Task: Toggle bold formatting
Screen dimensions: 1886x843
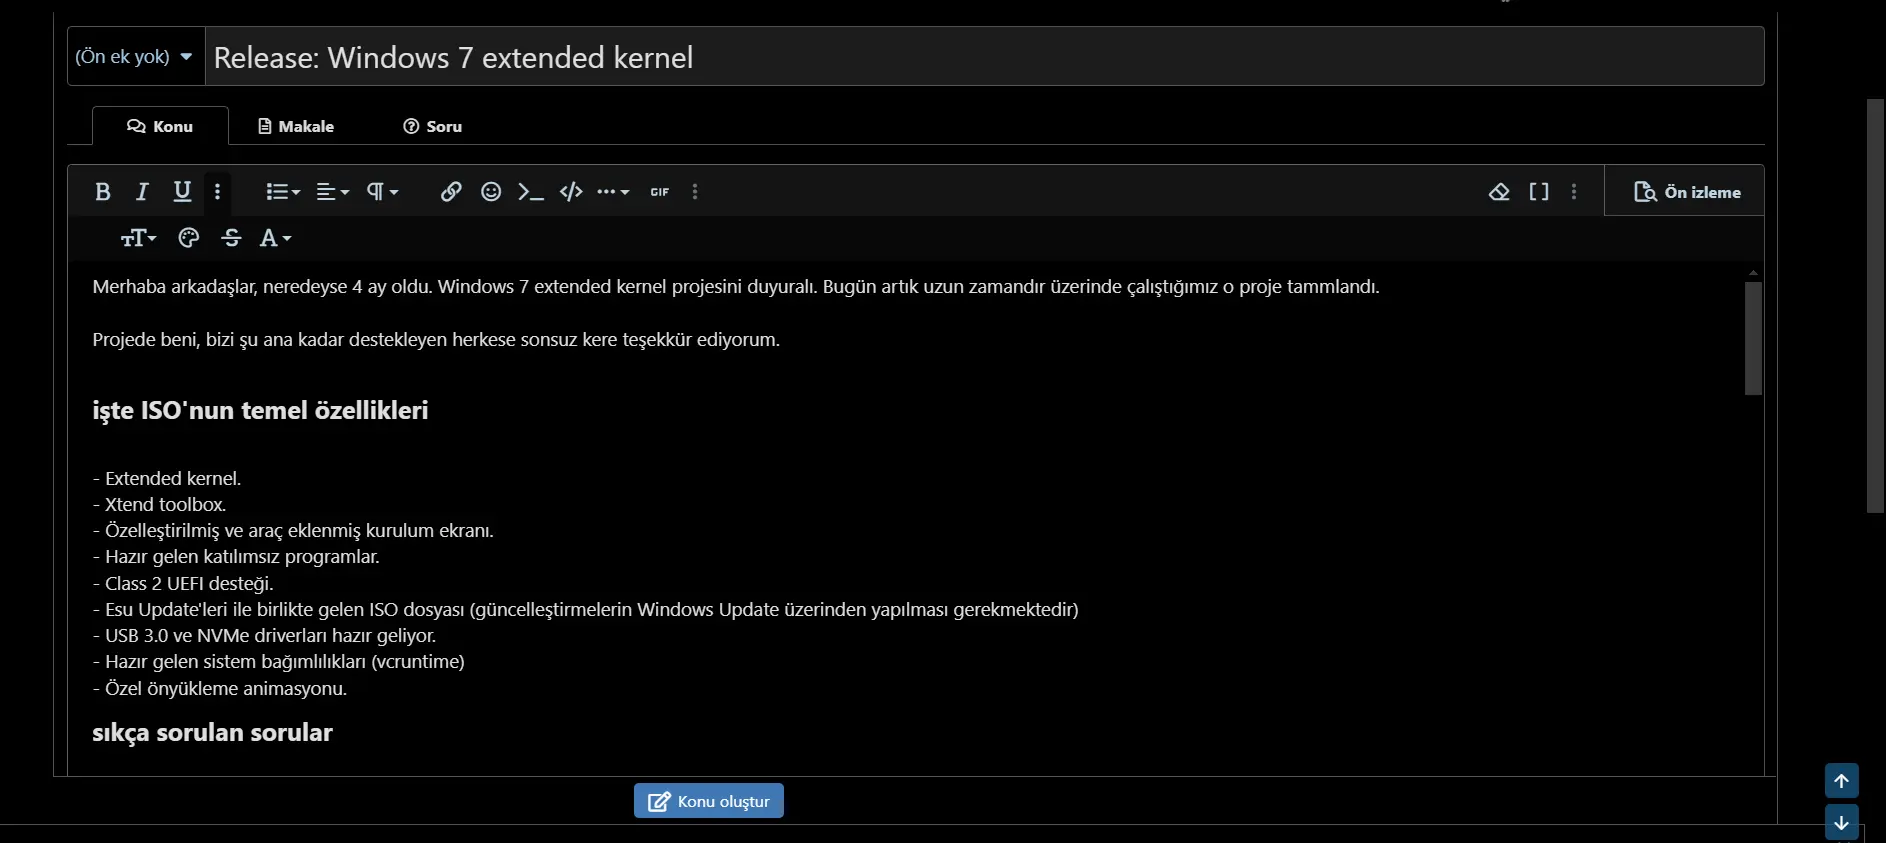Action: [x=102, y=192]
